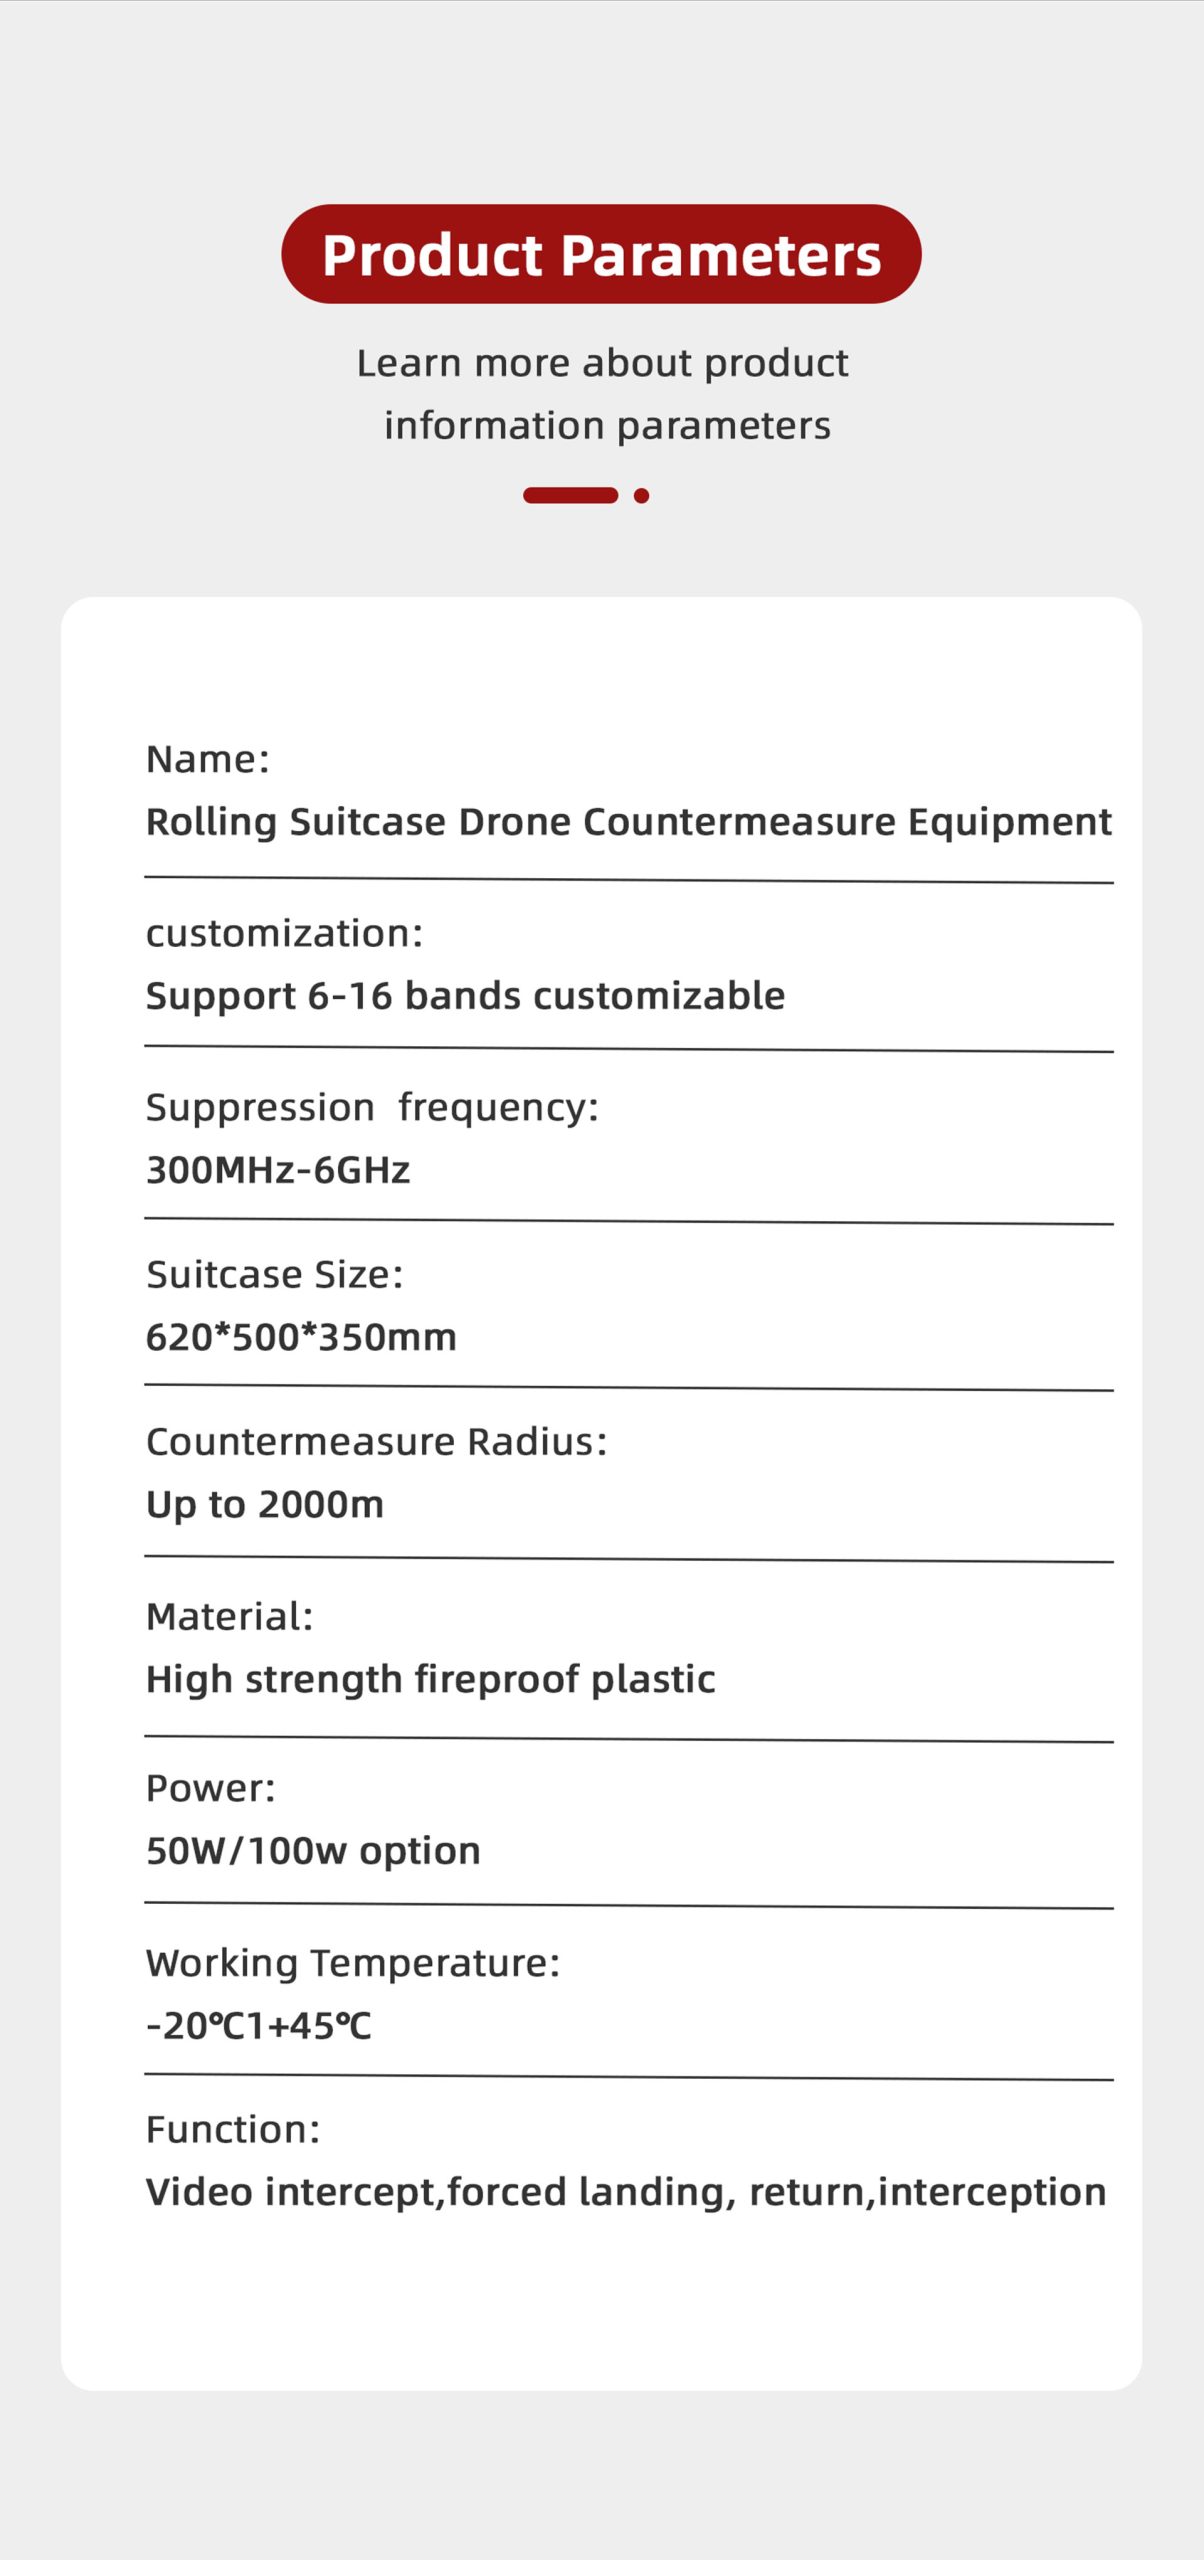Click the Product Parameters red banner

coord(601,254)
